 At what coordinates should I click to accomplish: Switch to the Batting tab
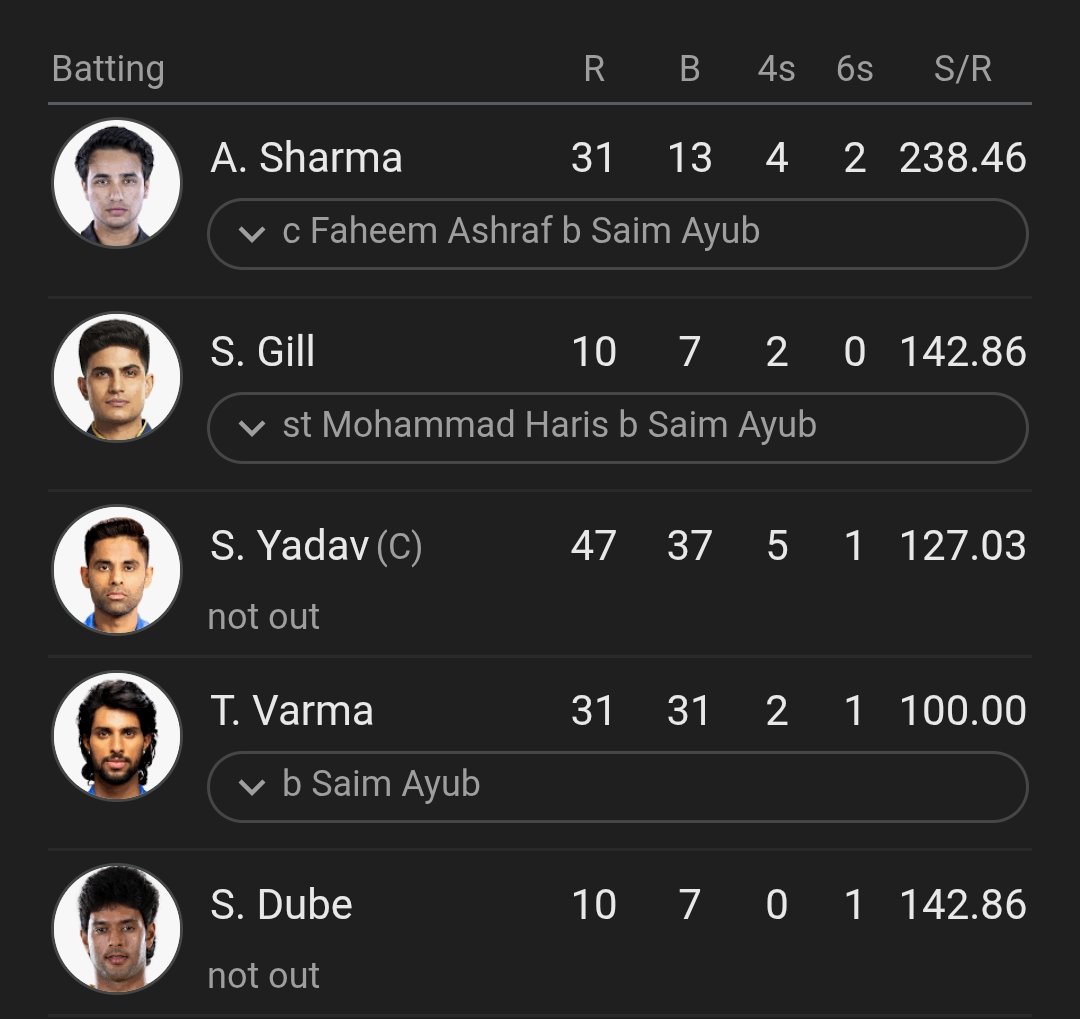coord(109,70)
